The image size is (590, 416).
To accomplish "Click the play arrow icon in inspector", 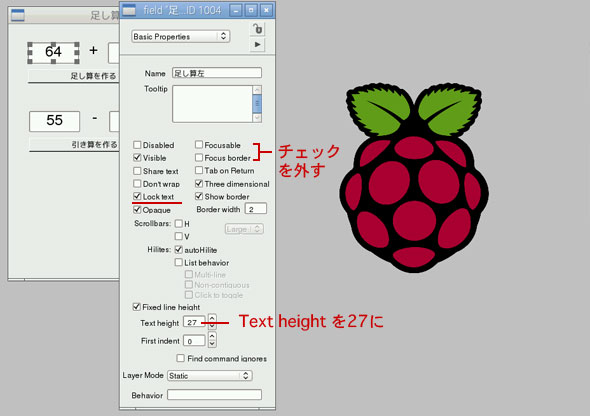I will [257, 44].
